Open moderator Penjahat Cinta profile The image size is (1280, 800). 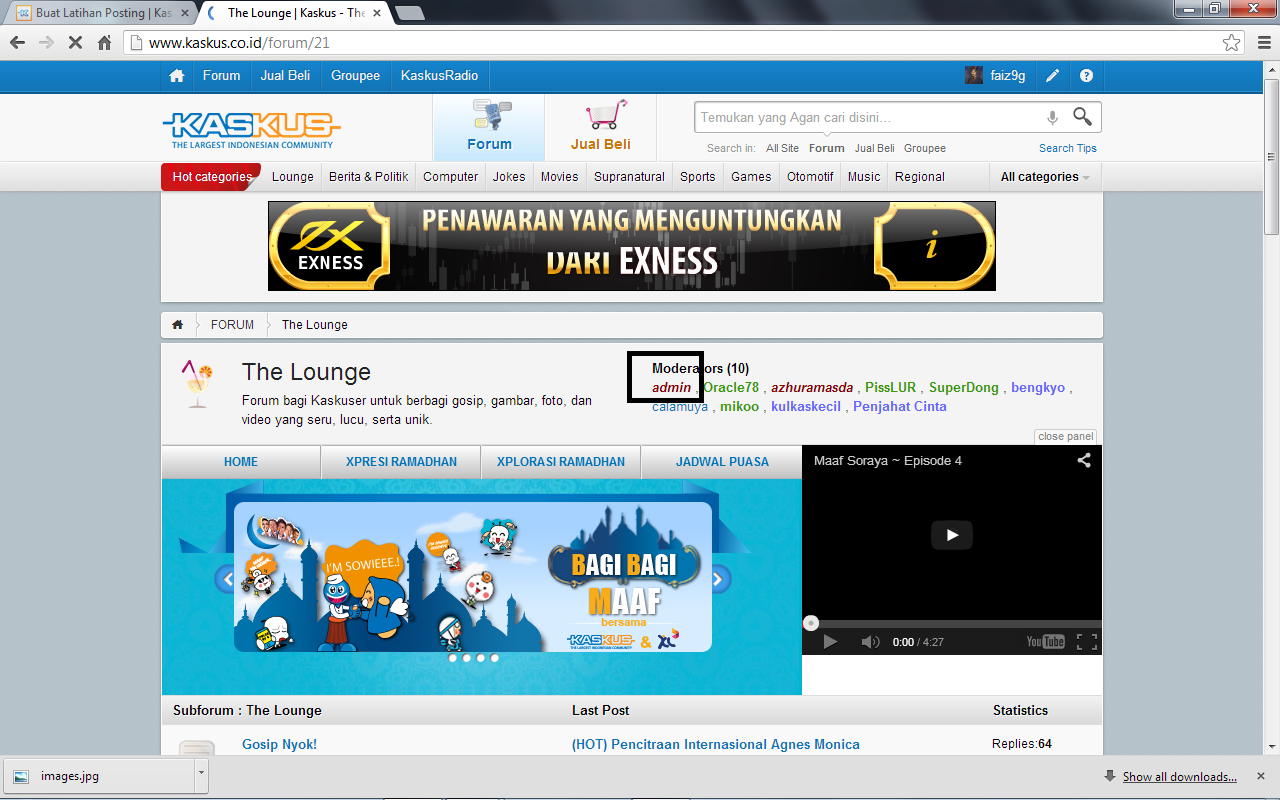coord(900,407)
